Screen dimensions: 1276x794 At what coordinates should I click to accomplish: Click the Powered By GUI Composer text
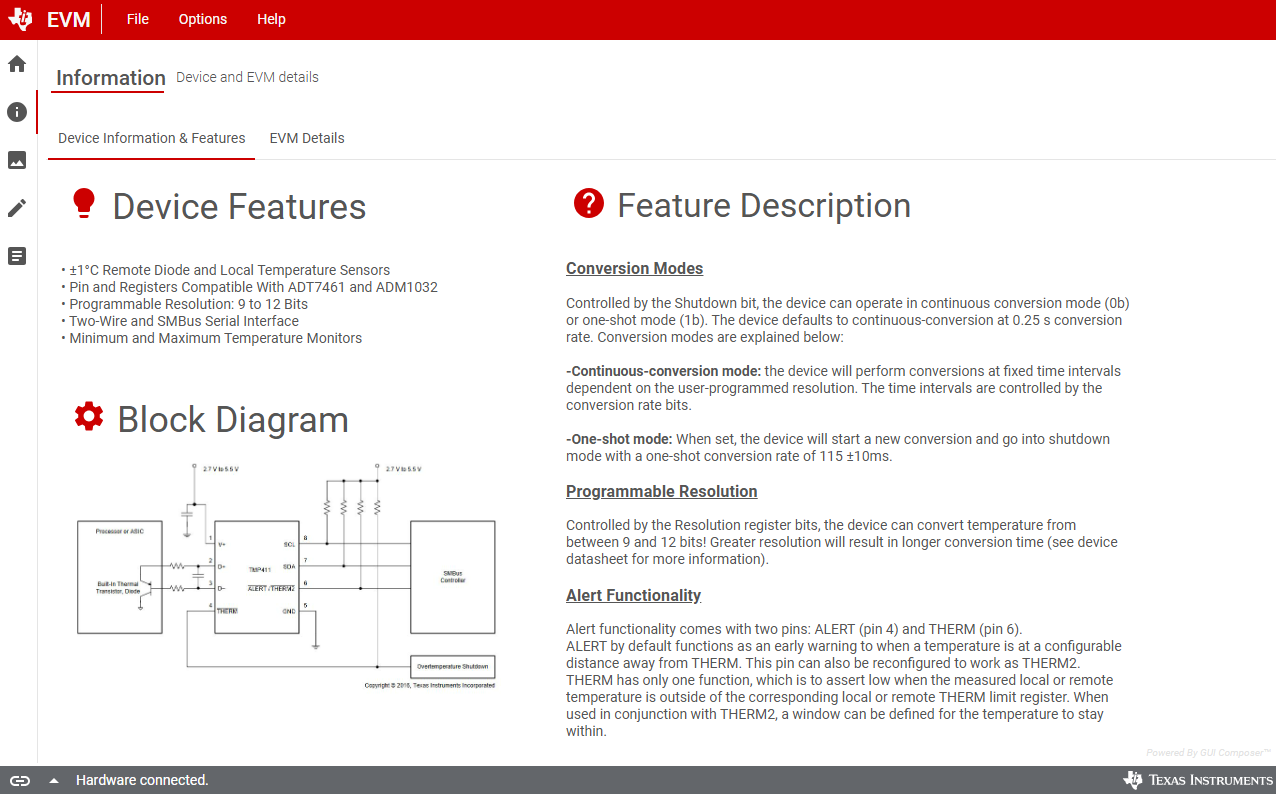click(1208, 752)
